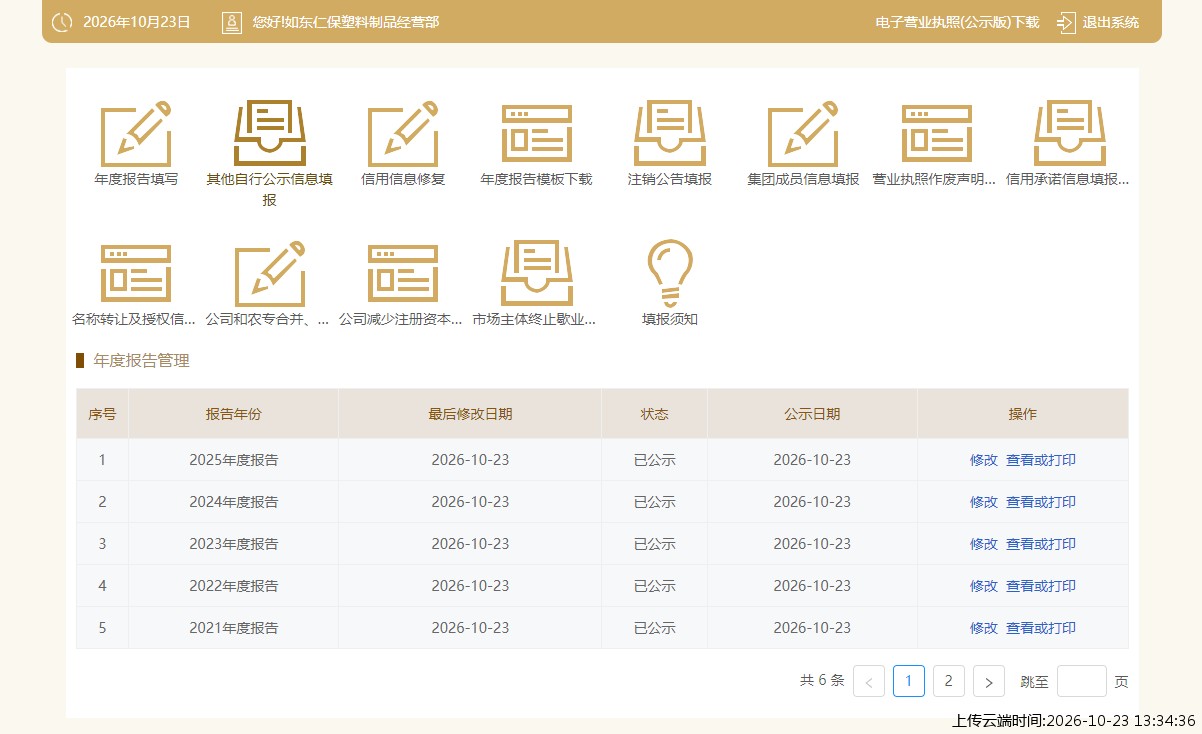Click the 共 6 条 total count

point(822,681)
